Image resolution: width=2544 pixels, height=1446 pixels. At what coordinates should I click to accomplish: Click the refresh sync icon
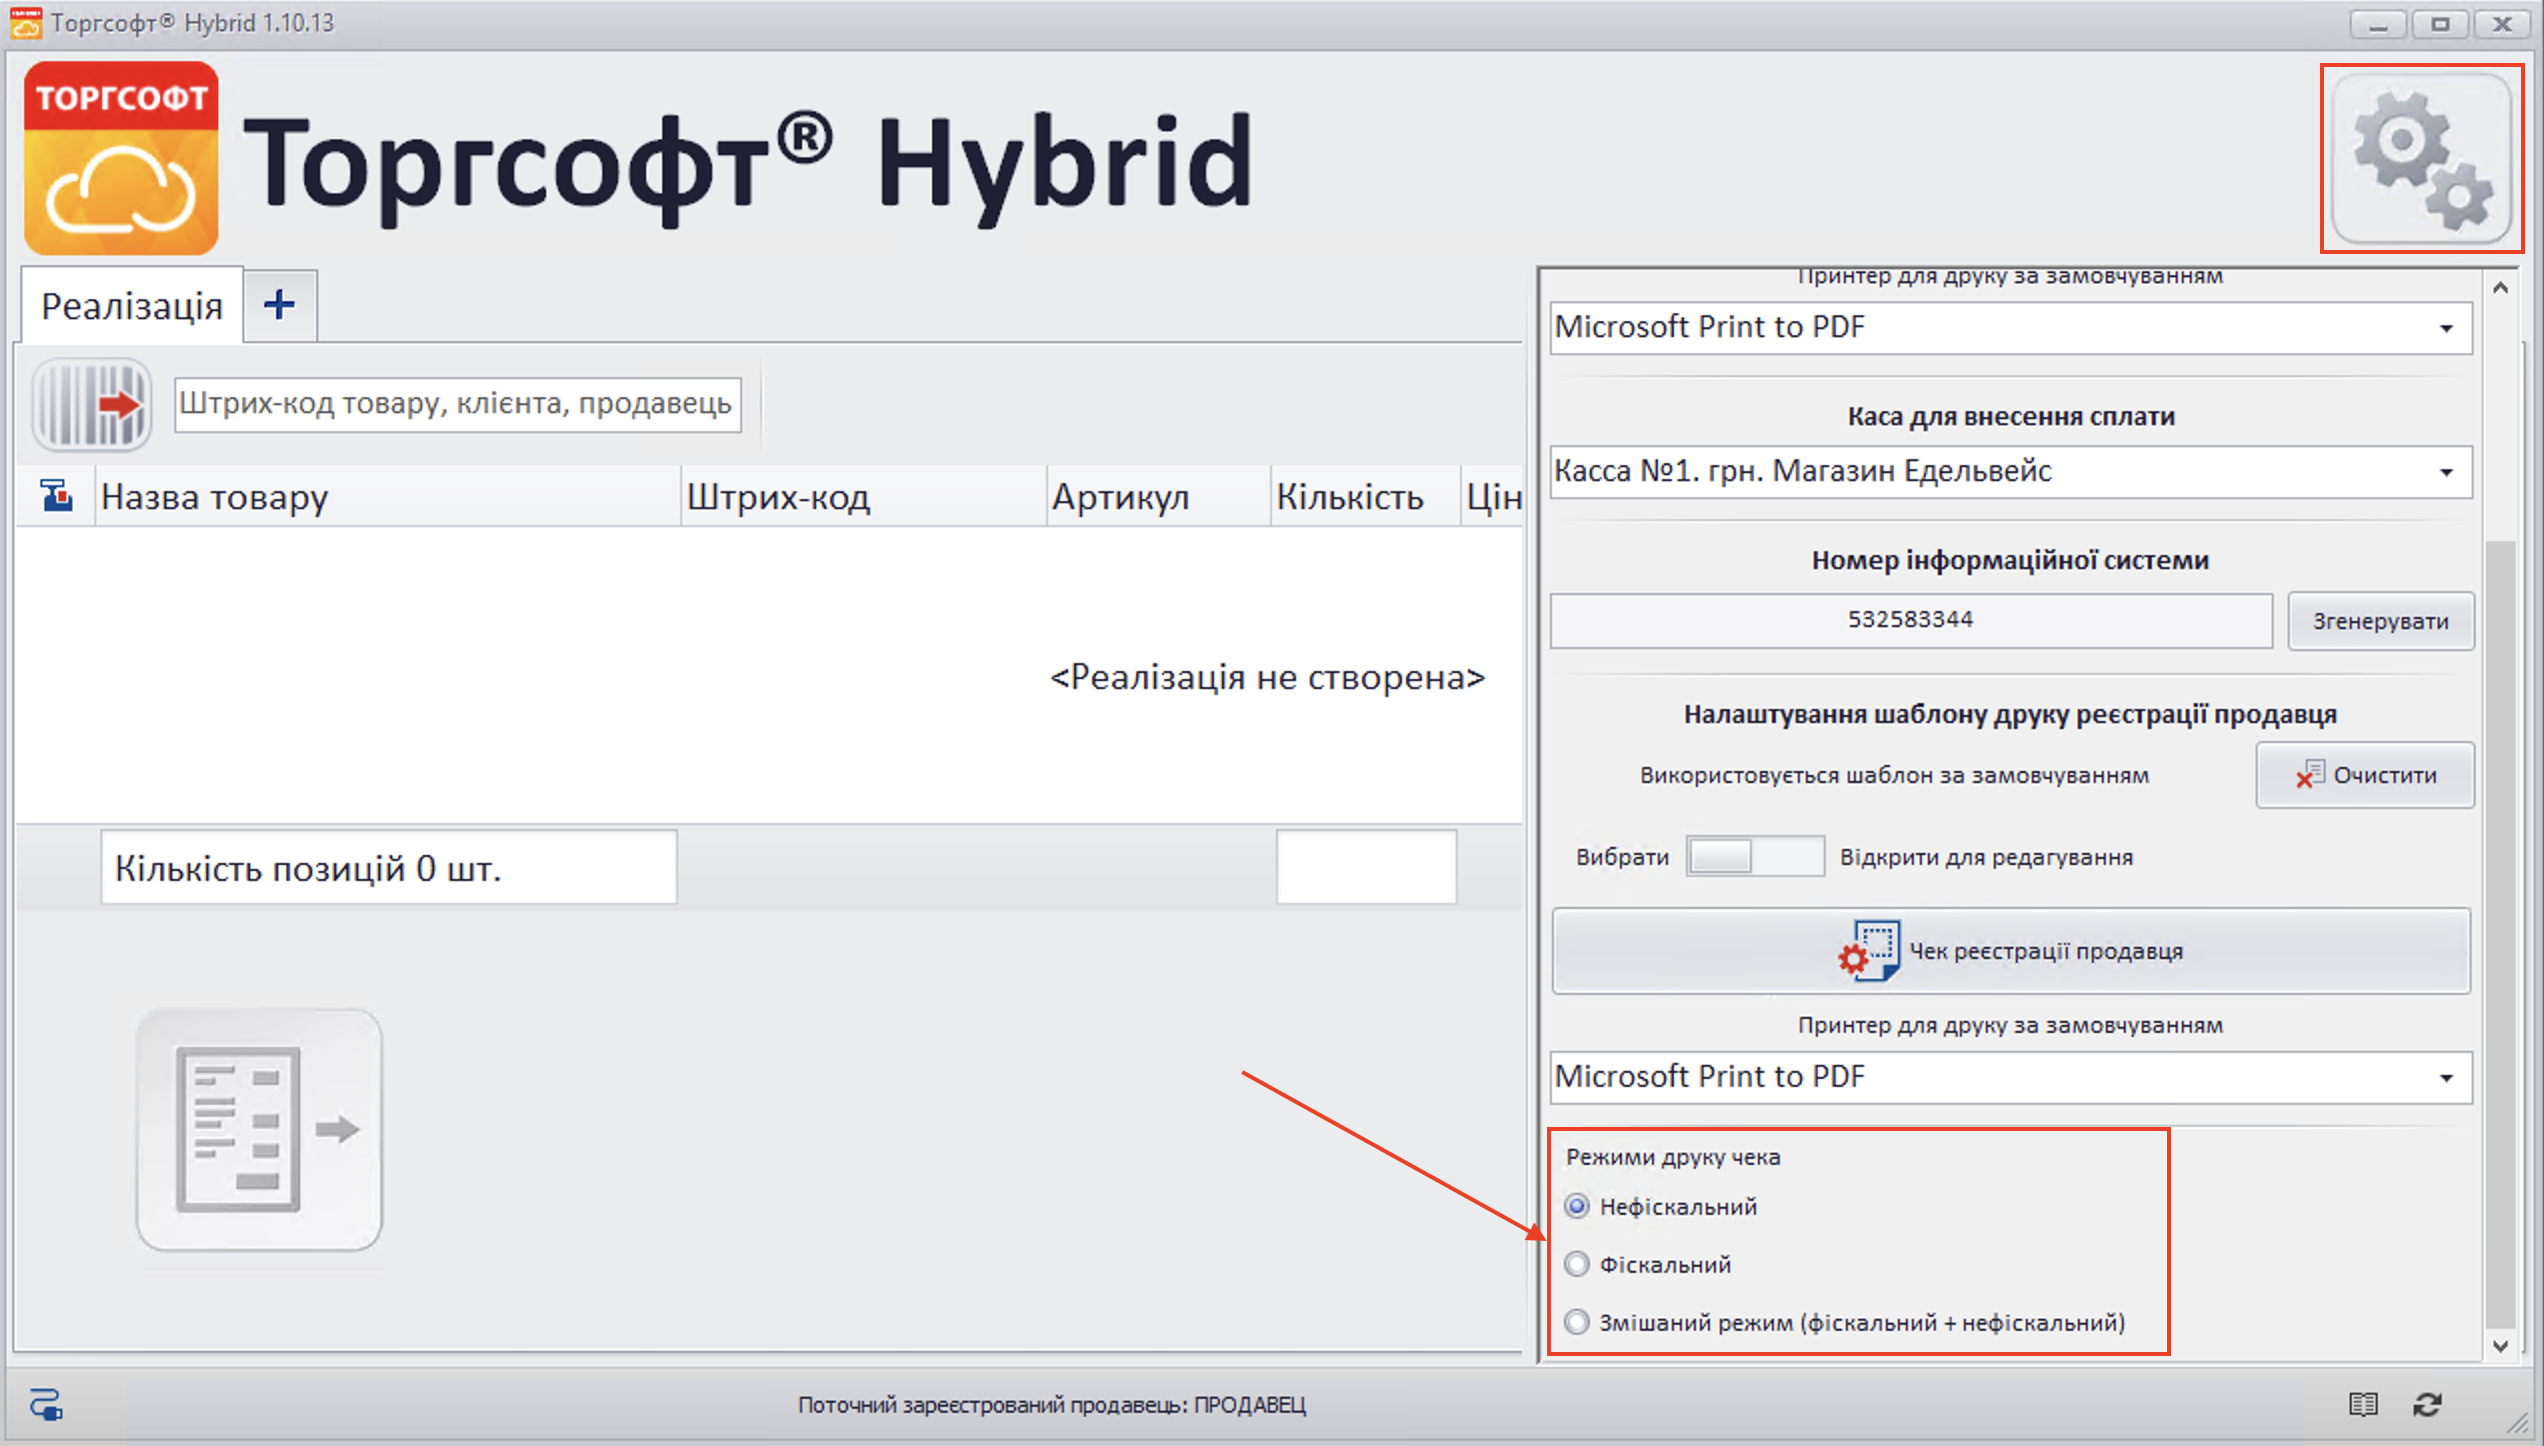tap(2428, 1404)
